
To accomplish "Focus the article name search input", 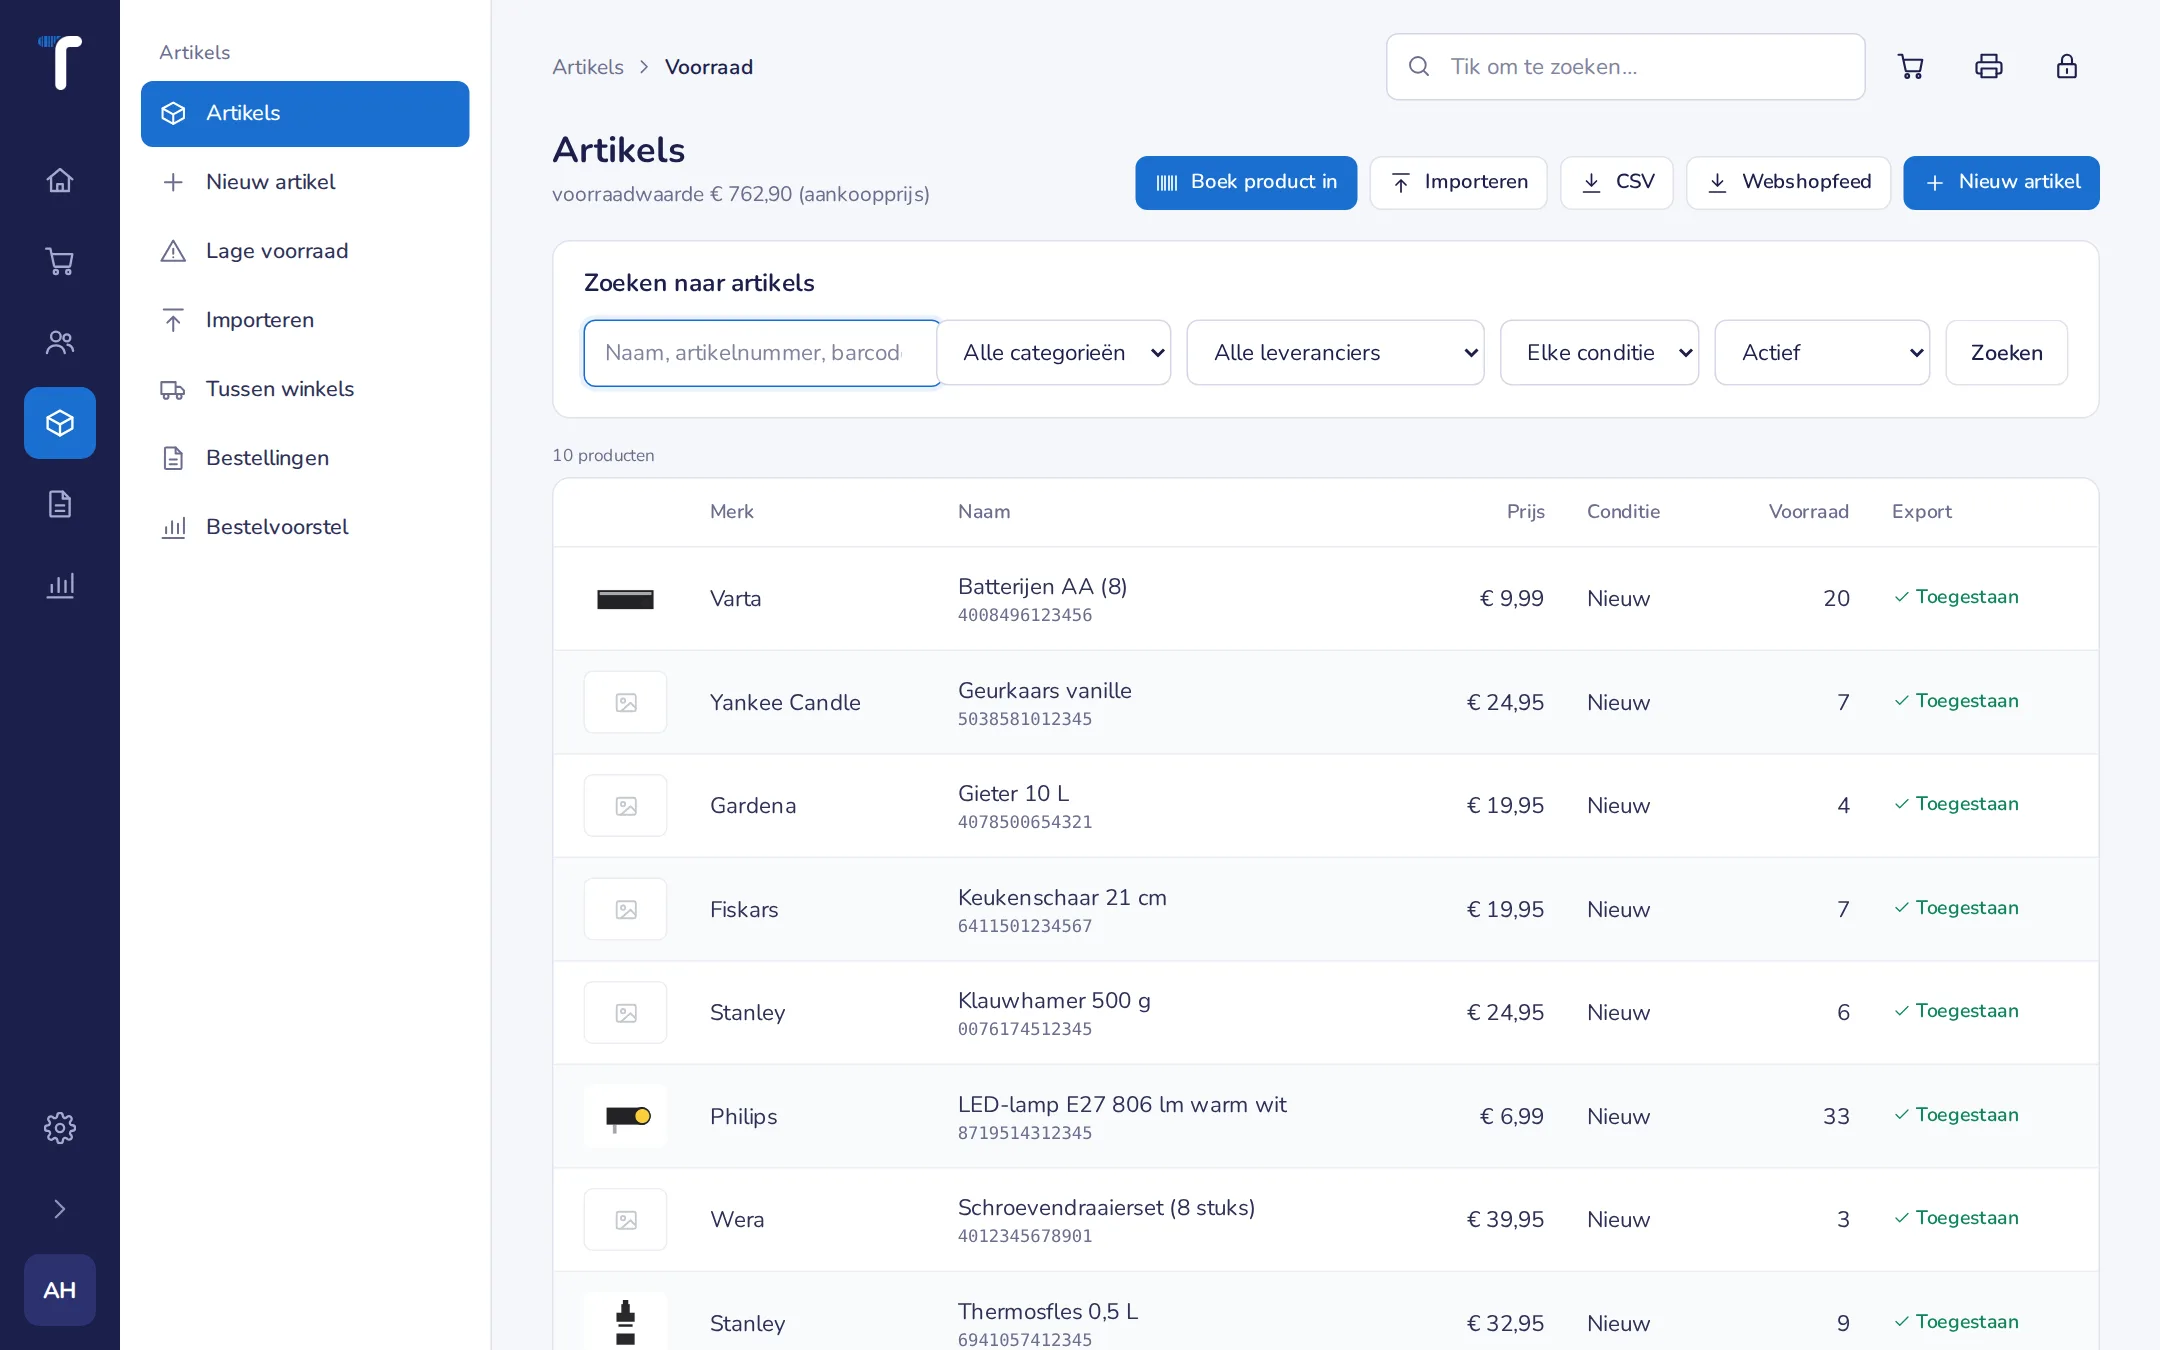I will pyautogui.click(x=762, y=353).
